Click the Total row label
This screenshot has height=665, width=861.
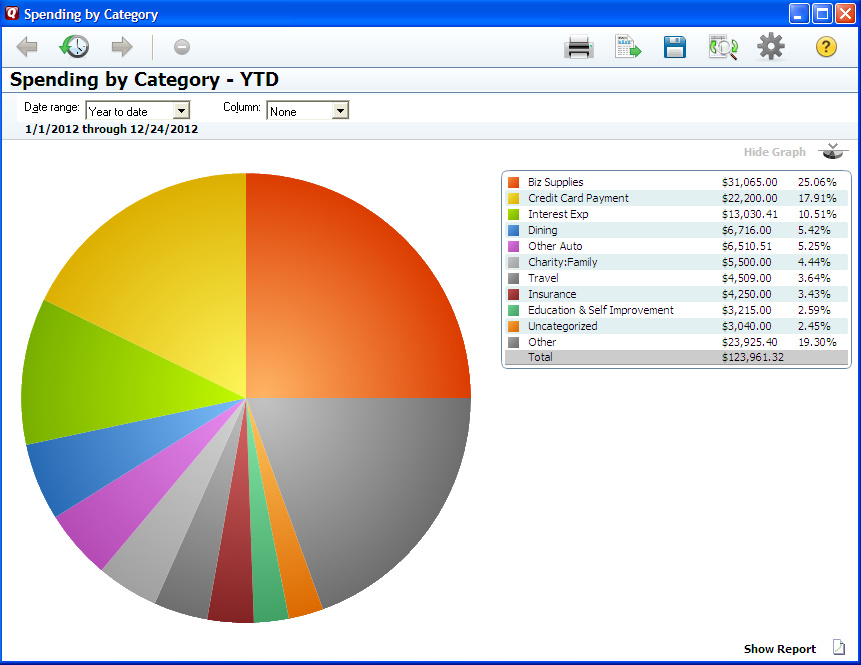540,357
